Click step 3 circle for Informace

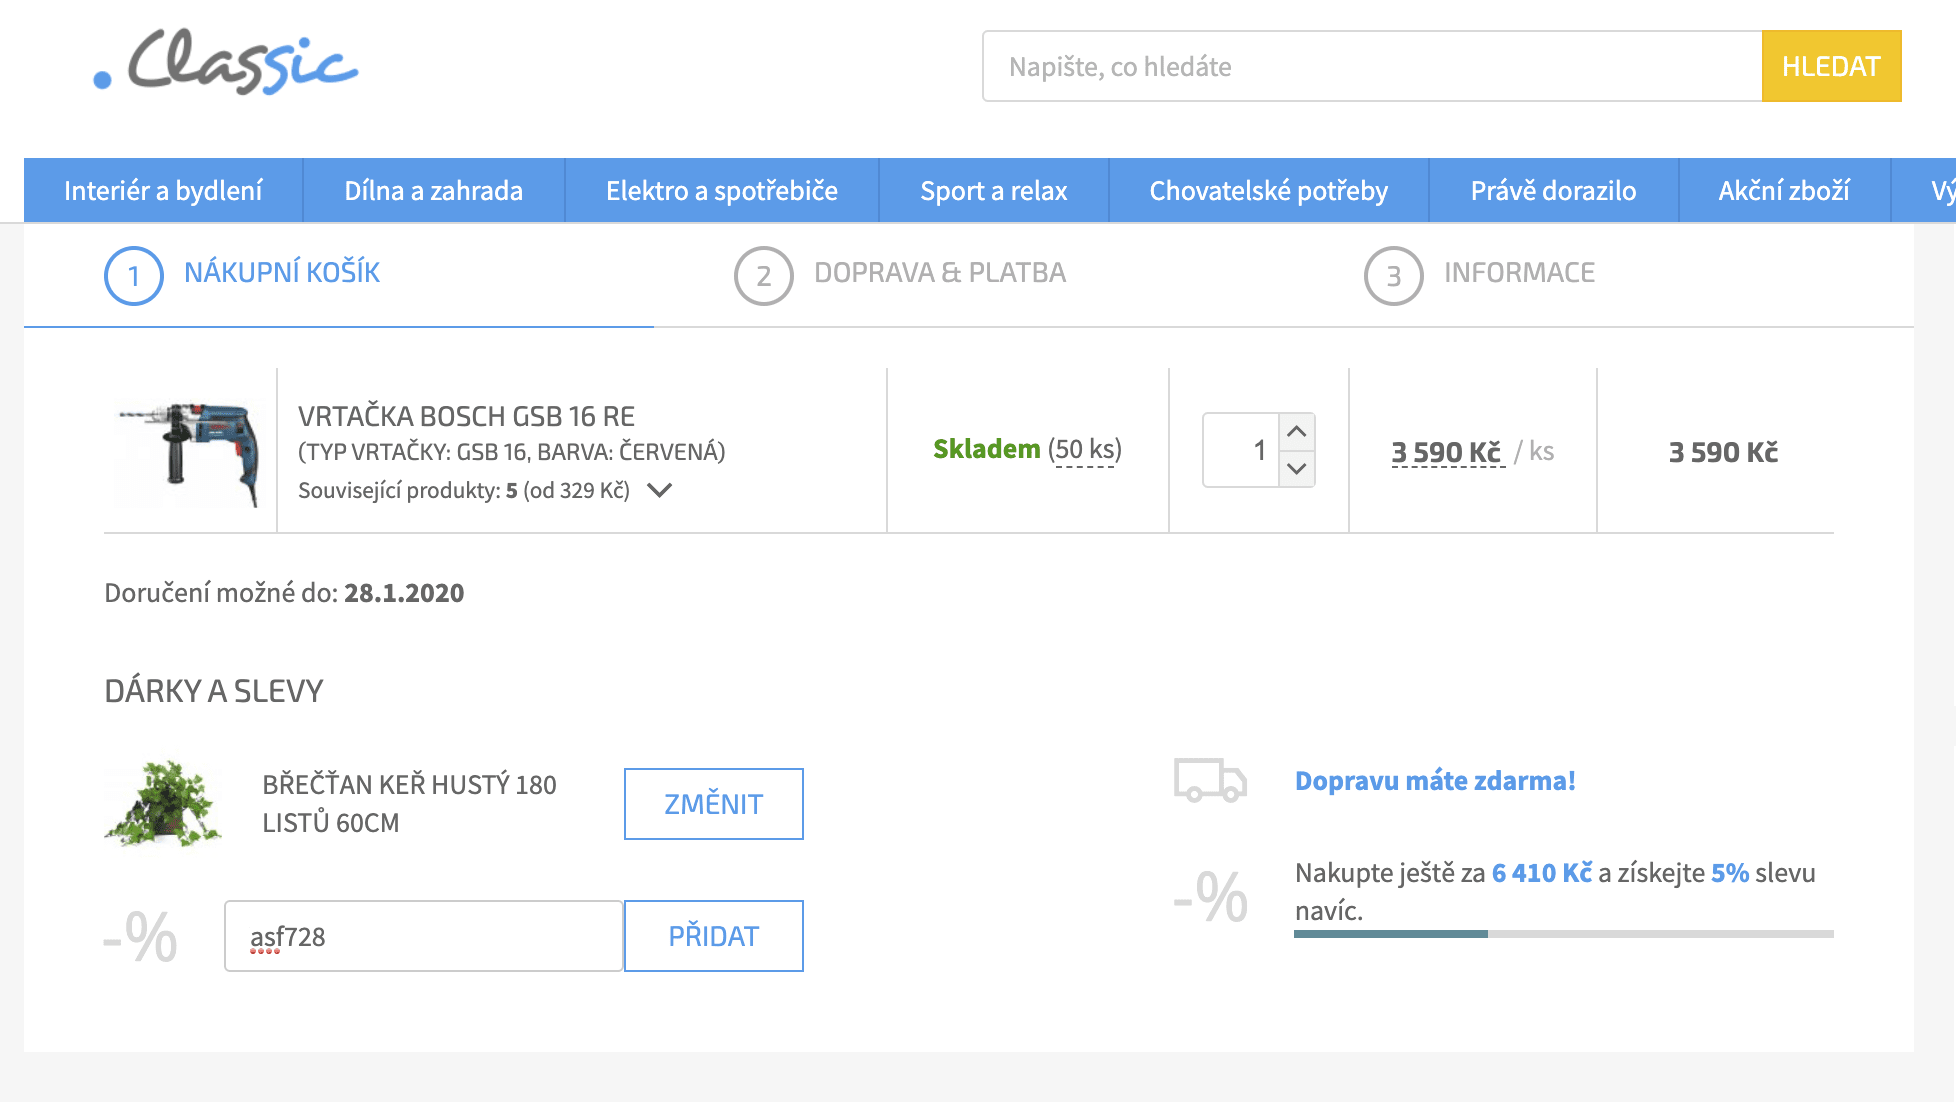point(1393,276)
